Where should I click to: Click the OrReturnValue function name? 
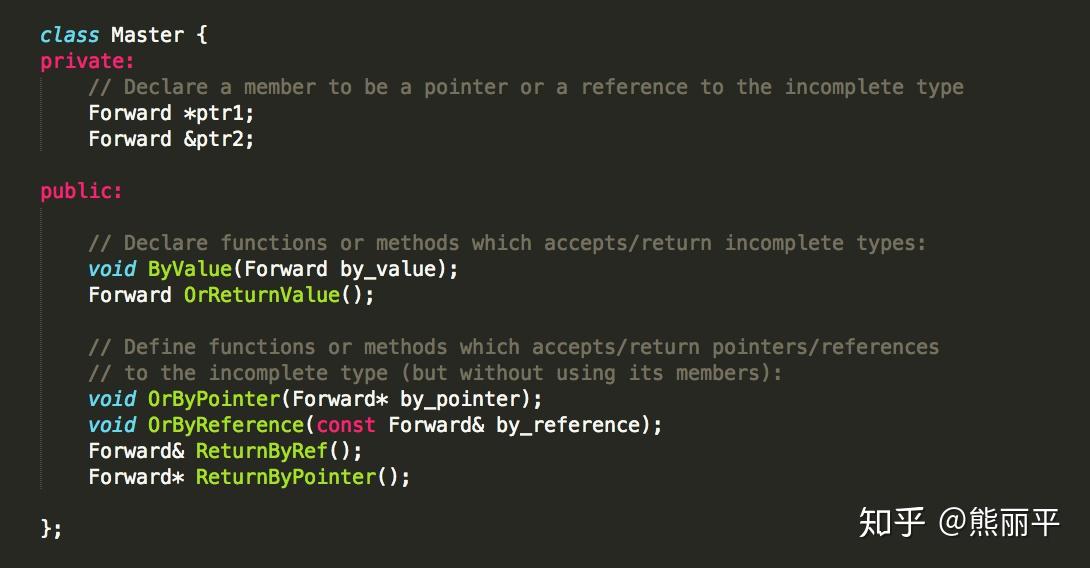click(x=261, y=295)
